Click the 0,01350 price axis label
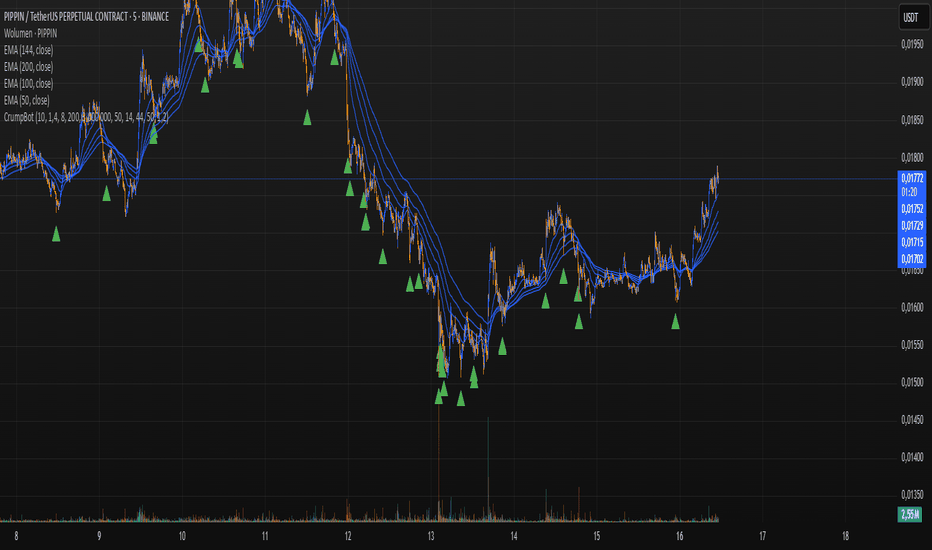The image size is (932, 550). coord(912,495)
